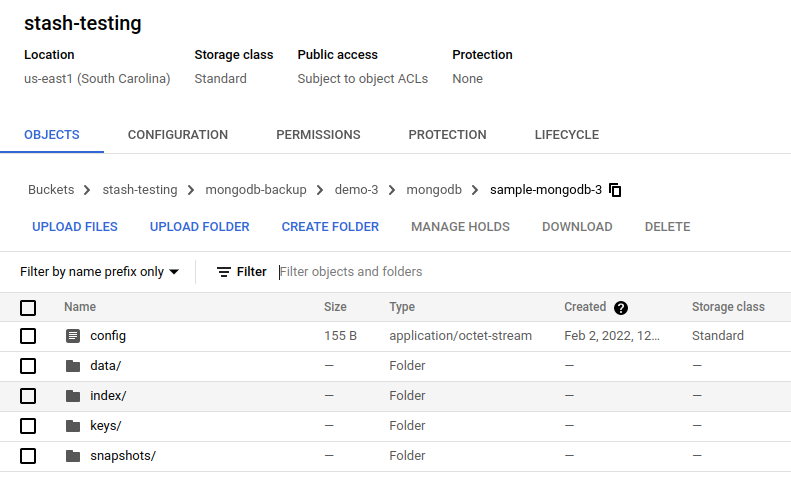
Task: Navigate to mongodb-backup in breadcrumb
Action: coord(256,190)
